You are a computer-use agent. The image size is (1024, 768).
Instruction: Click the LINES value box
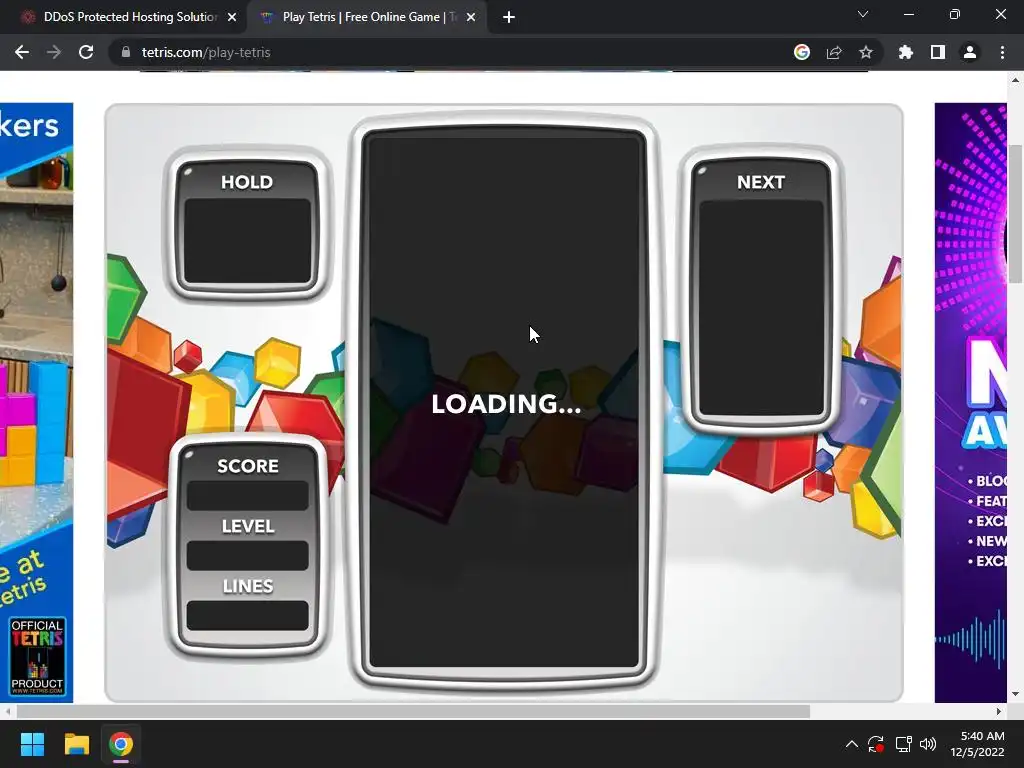(248, 616)
